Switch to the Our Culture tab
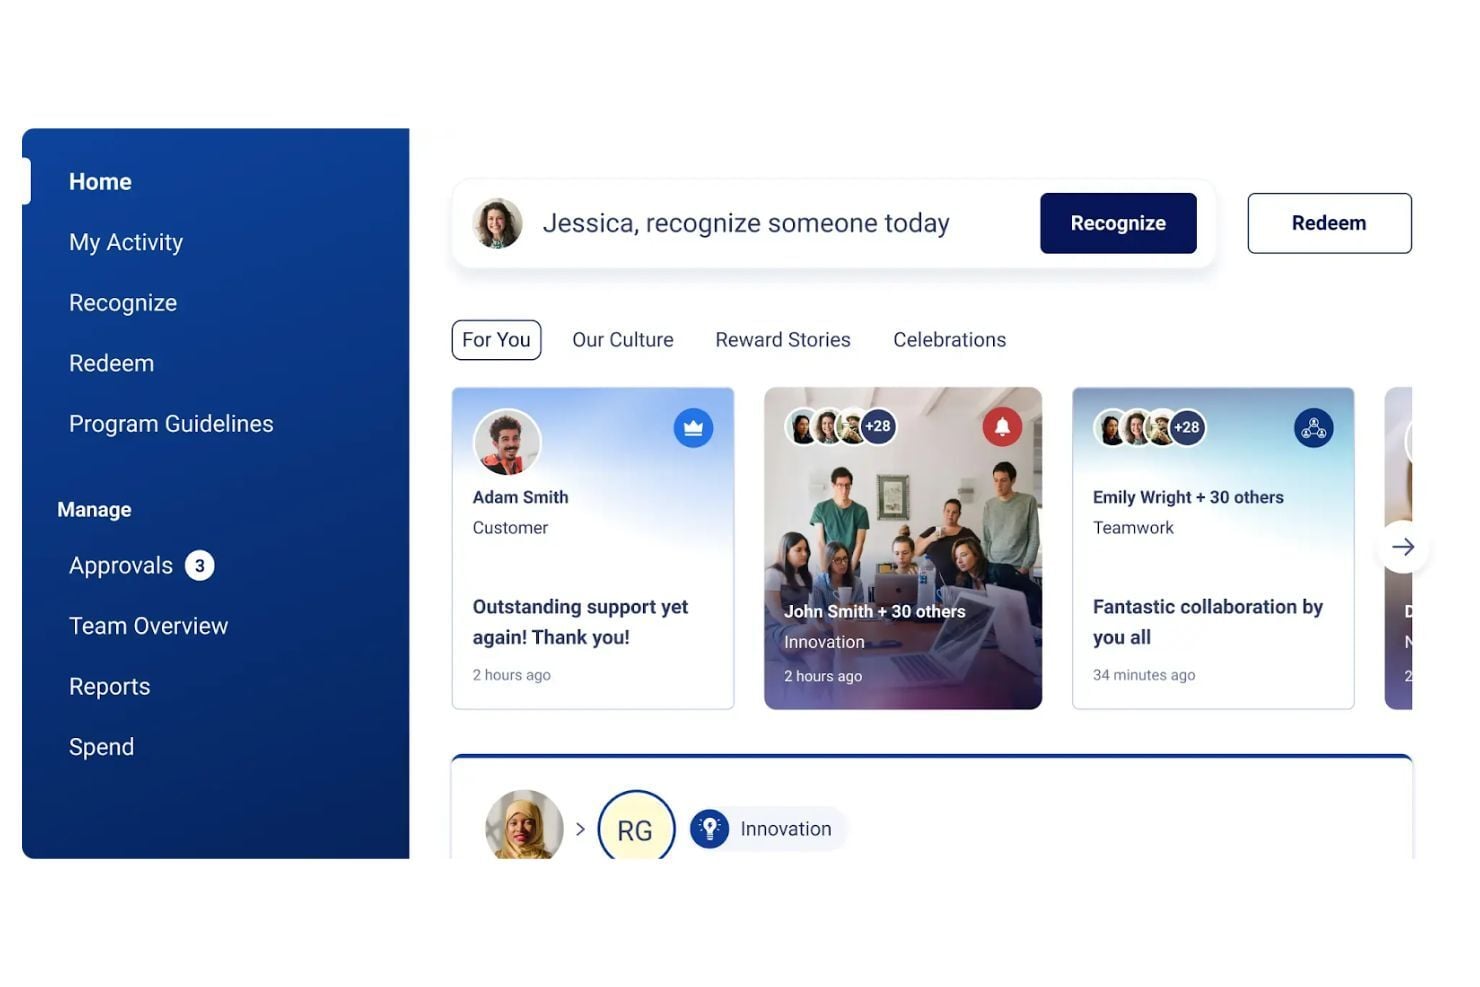The width and height of the screenshot is (1480, 987). (622, 339)
